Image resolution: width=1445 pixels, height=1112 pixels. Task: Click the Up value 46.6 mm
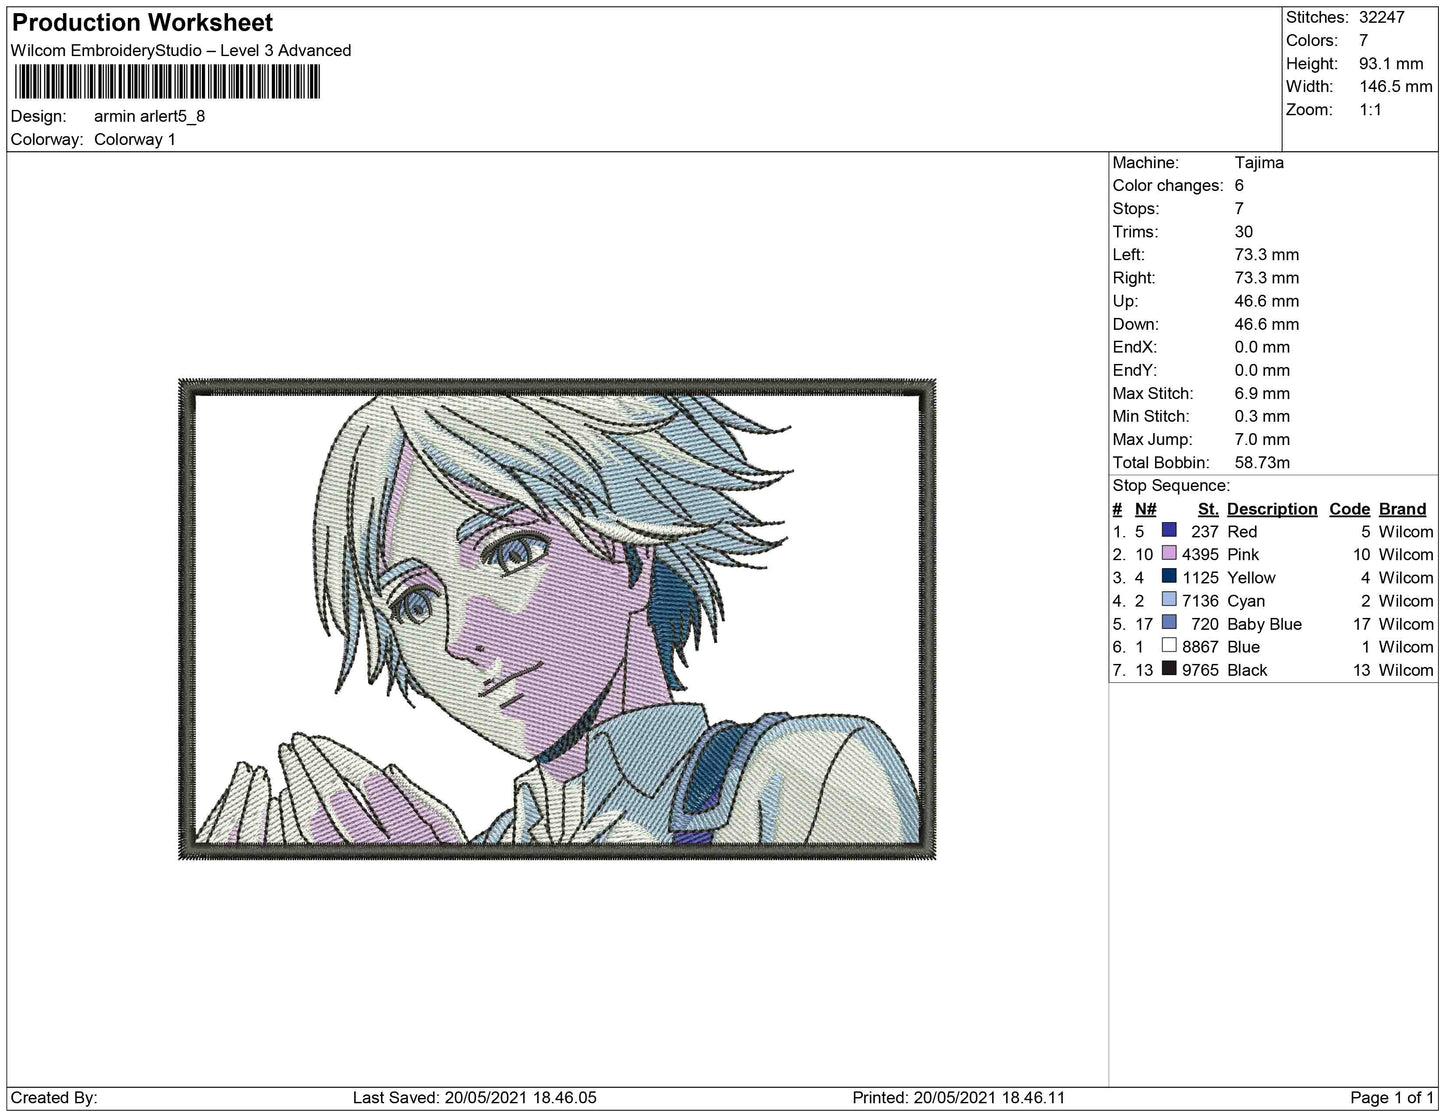point(1267,300)
